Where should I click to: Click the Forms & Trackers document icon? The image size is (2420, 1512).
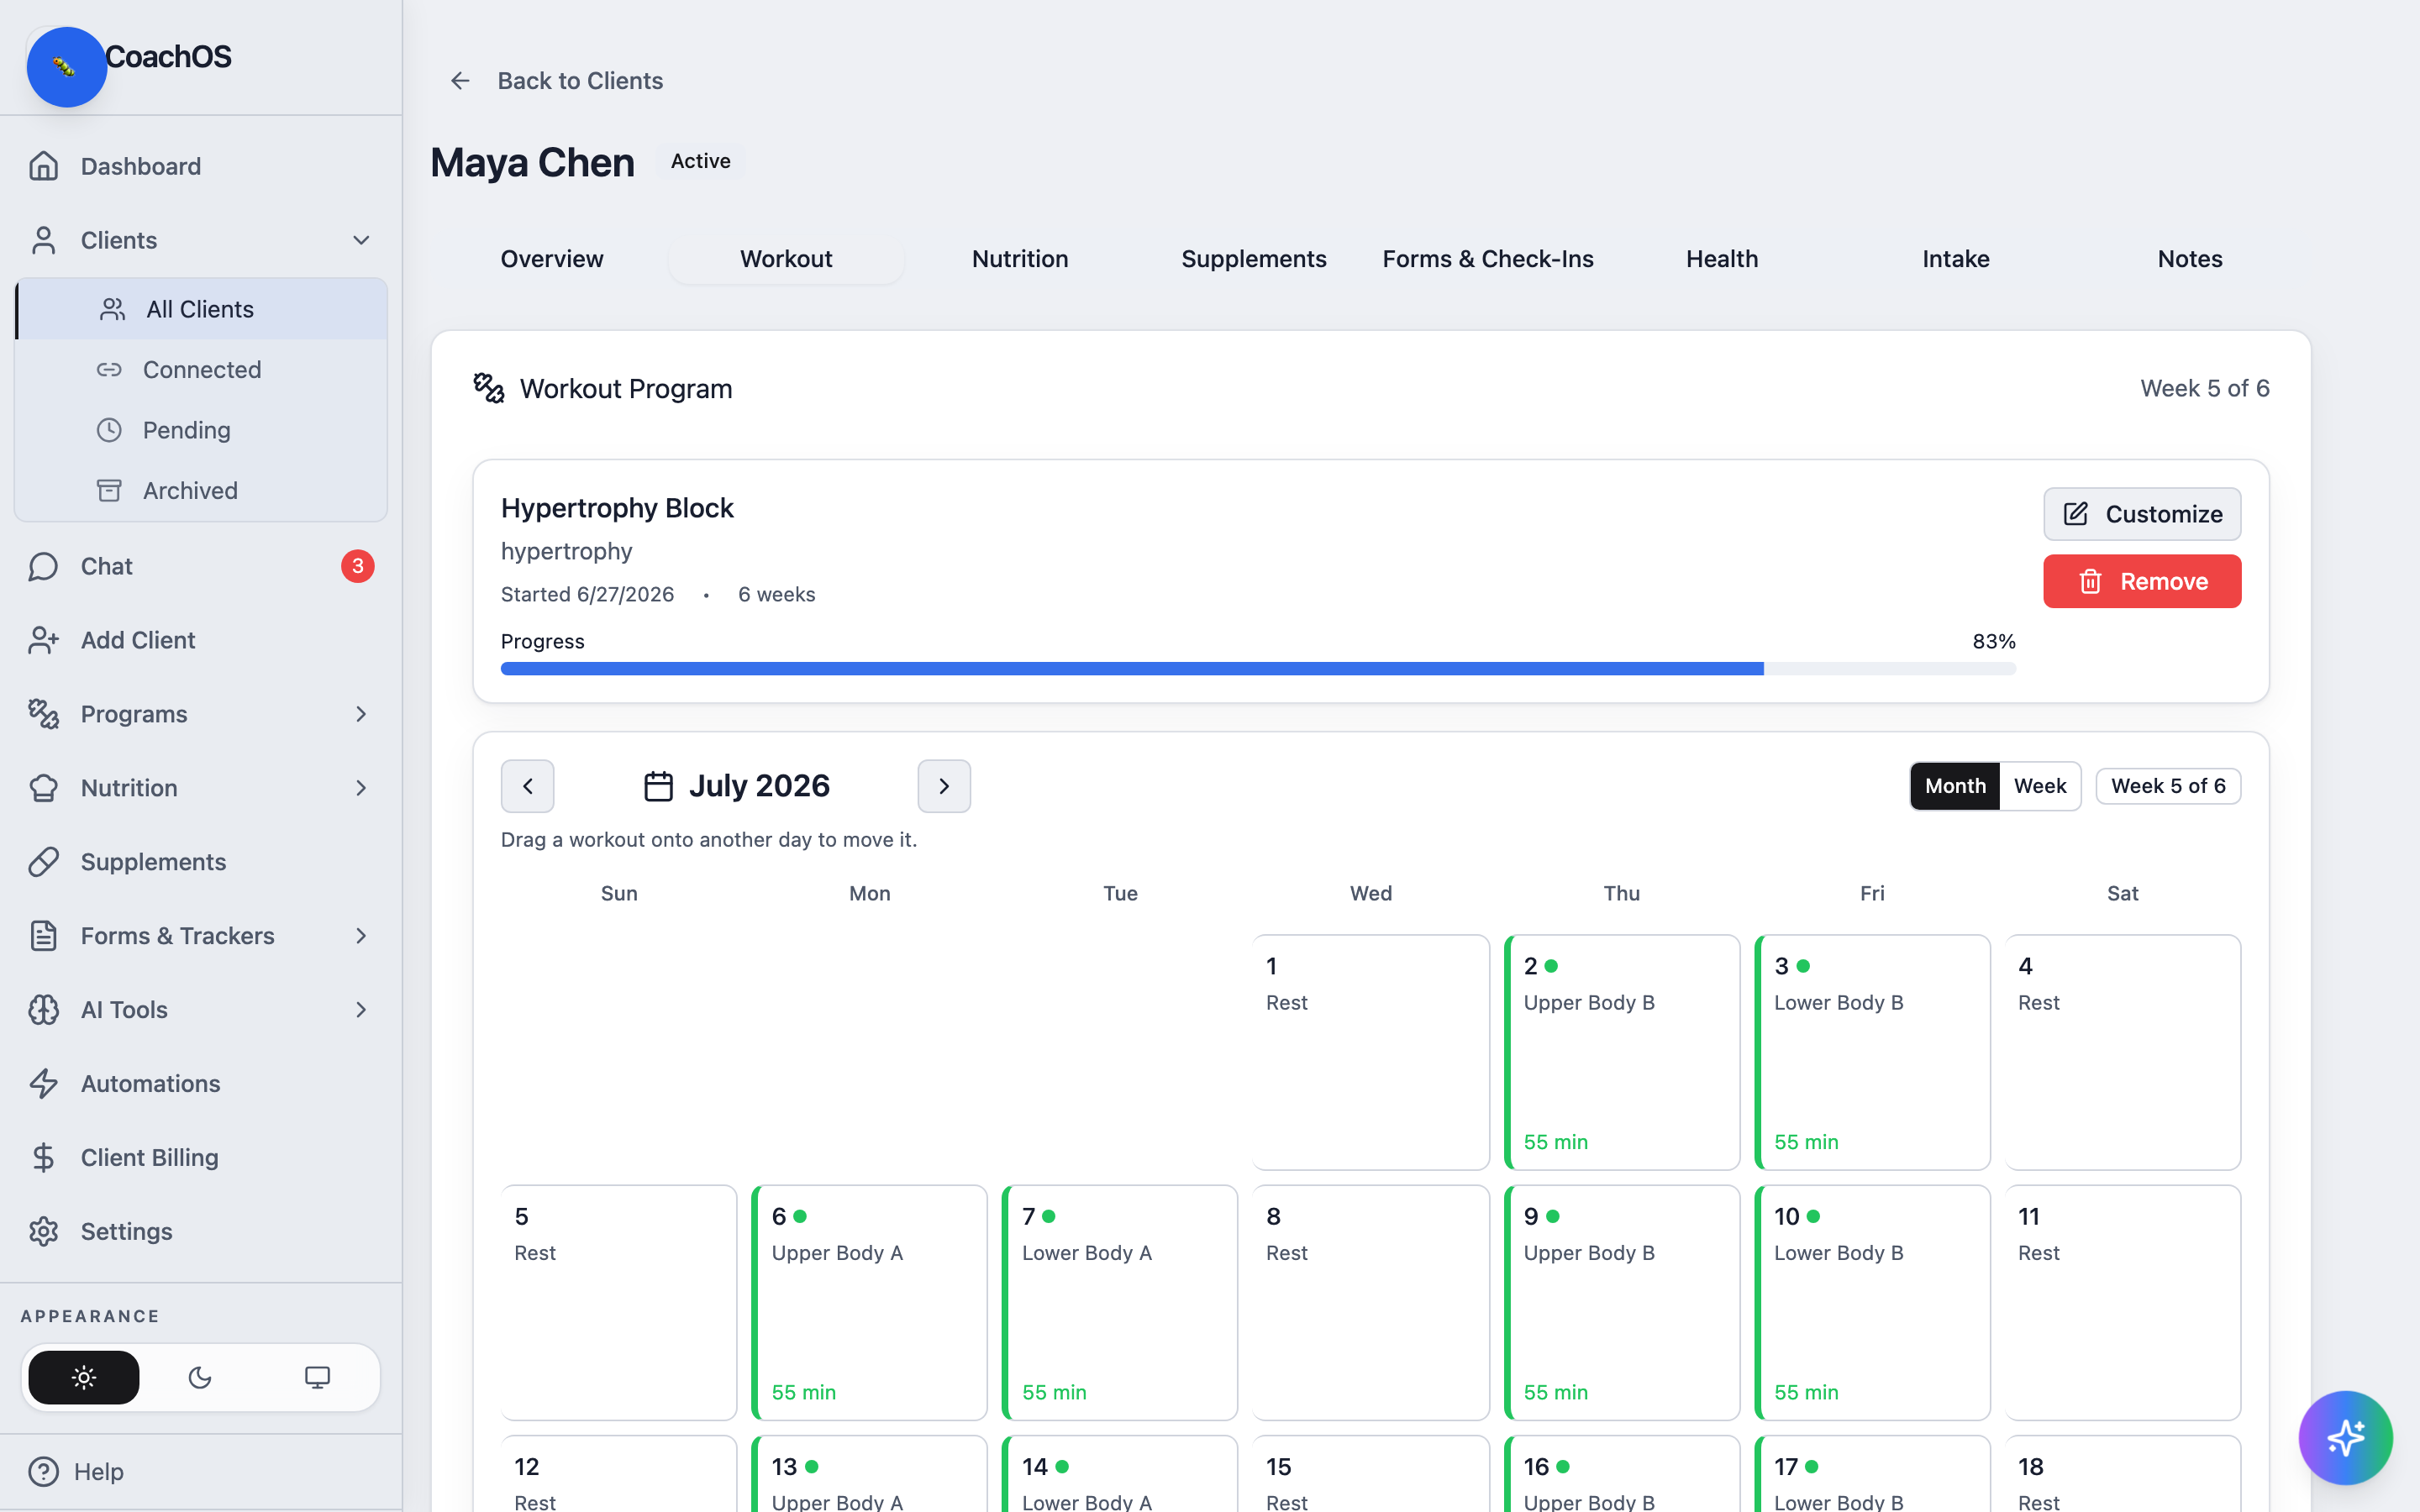click(x=43, y=936)
